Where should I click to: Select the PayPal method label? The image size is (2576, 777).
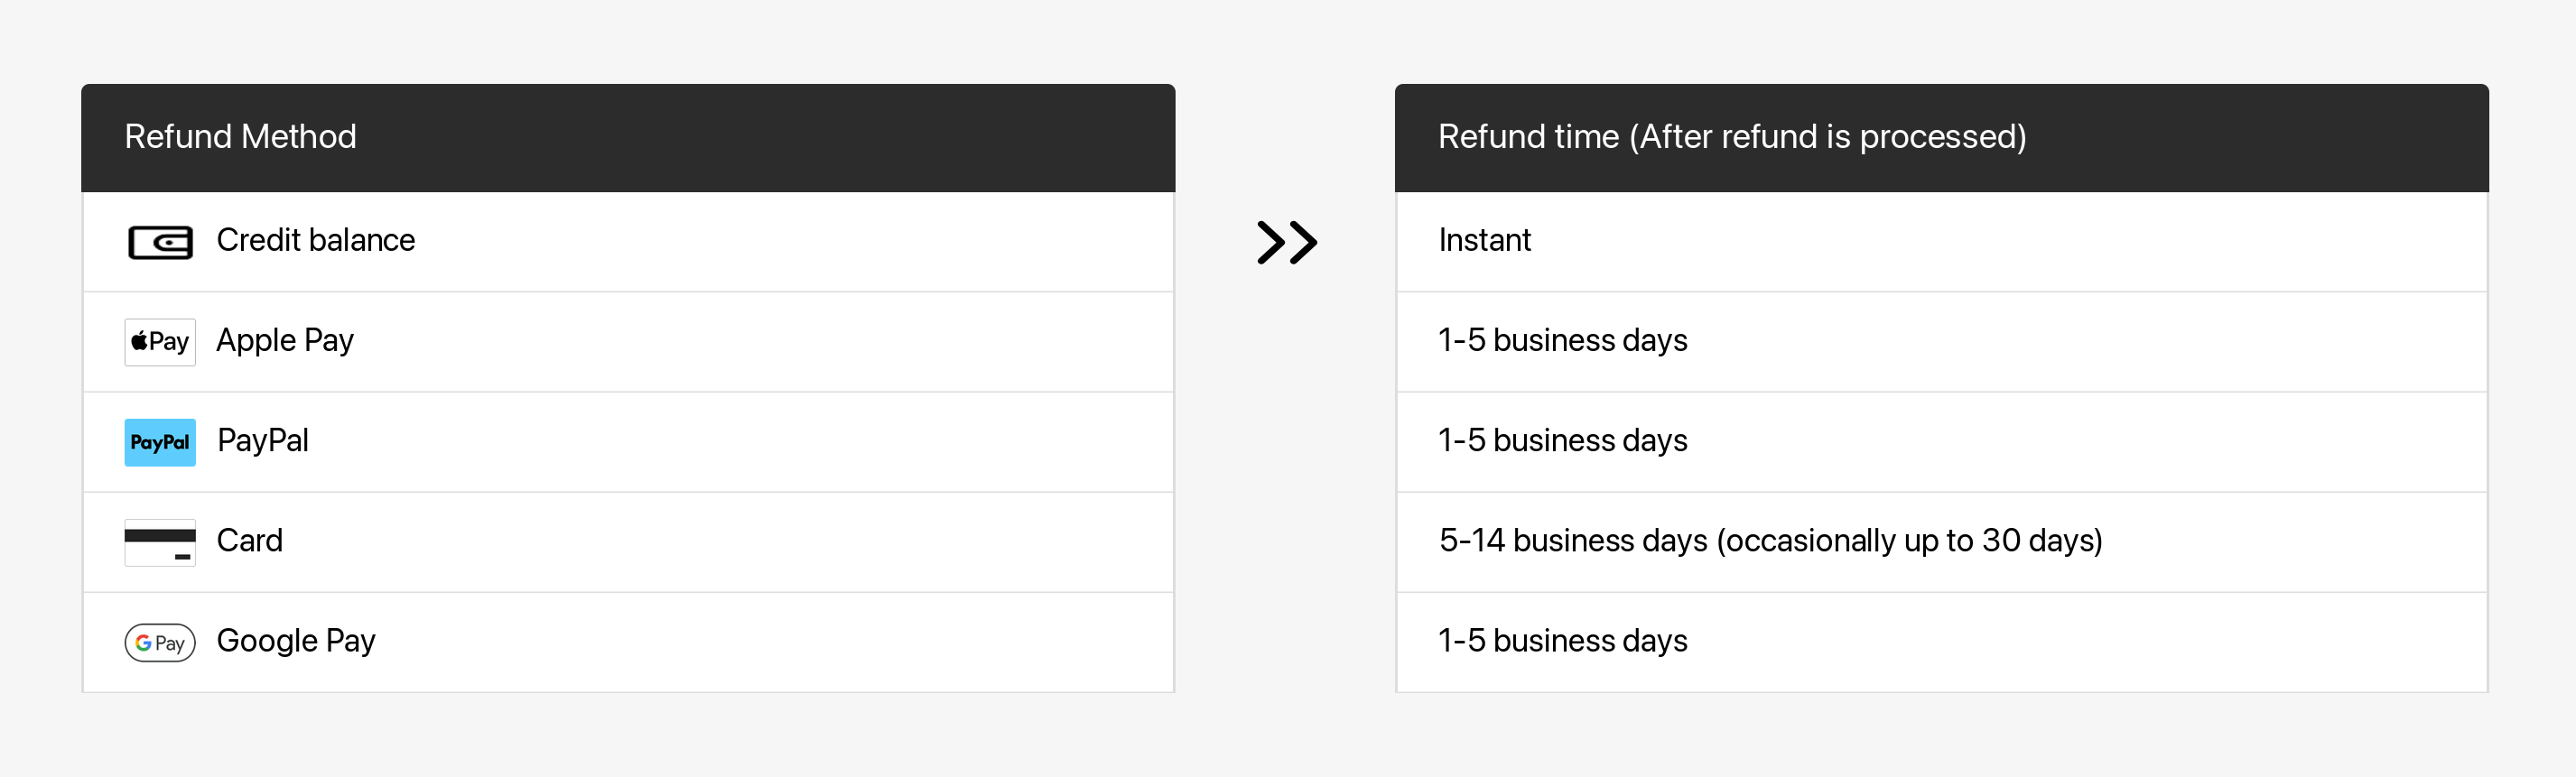click(263, 441)
